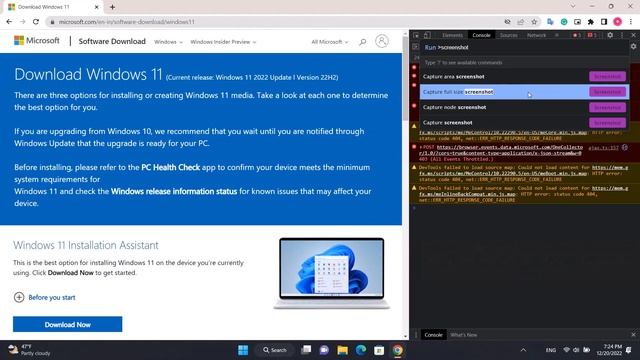
Task: Close the DevTools drawer
Action: 633,335
